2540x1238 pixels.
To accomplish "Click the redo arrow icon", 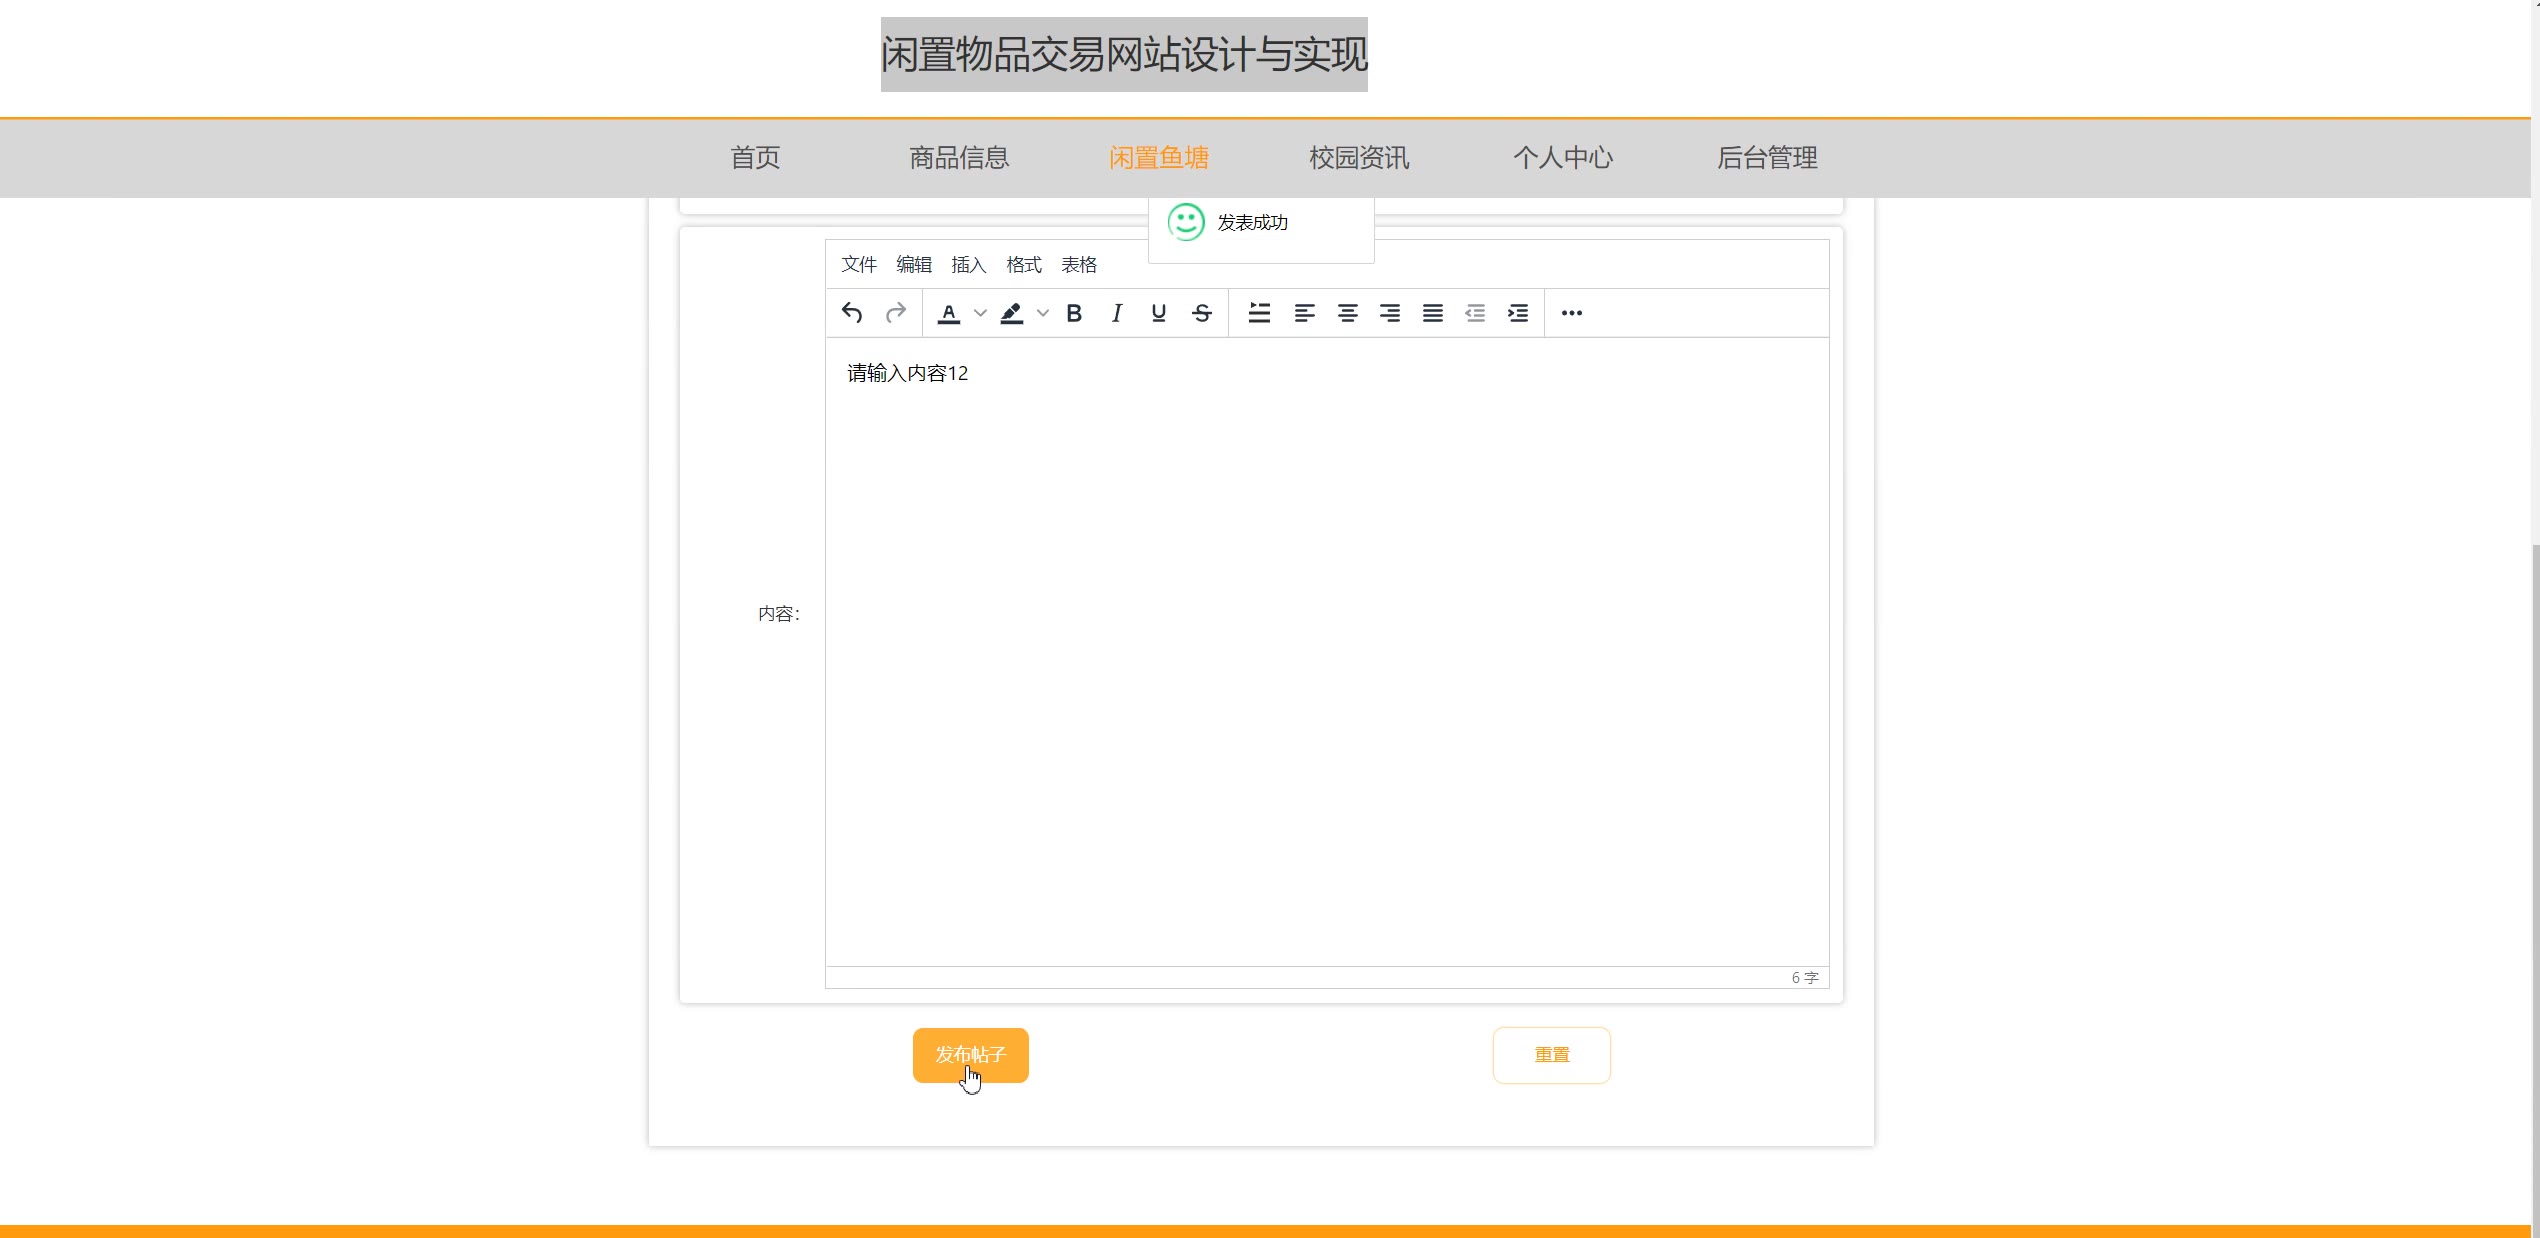I will pos(896,313).
